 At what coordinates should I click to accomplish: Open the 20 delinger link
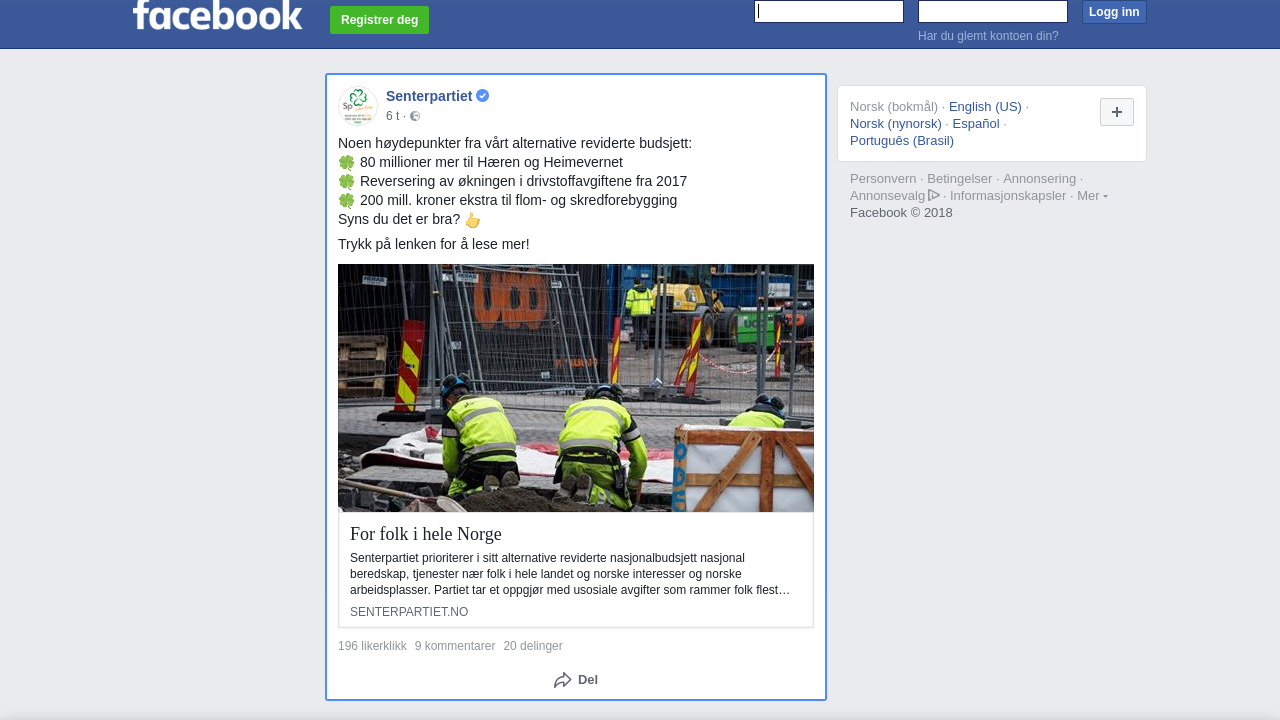(x=533, y=646)
